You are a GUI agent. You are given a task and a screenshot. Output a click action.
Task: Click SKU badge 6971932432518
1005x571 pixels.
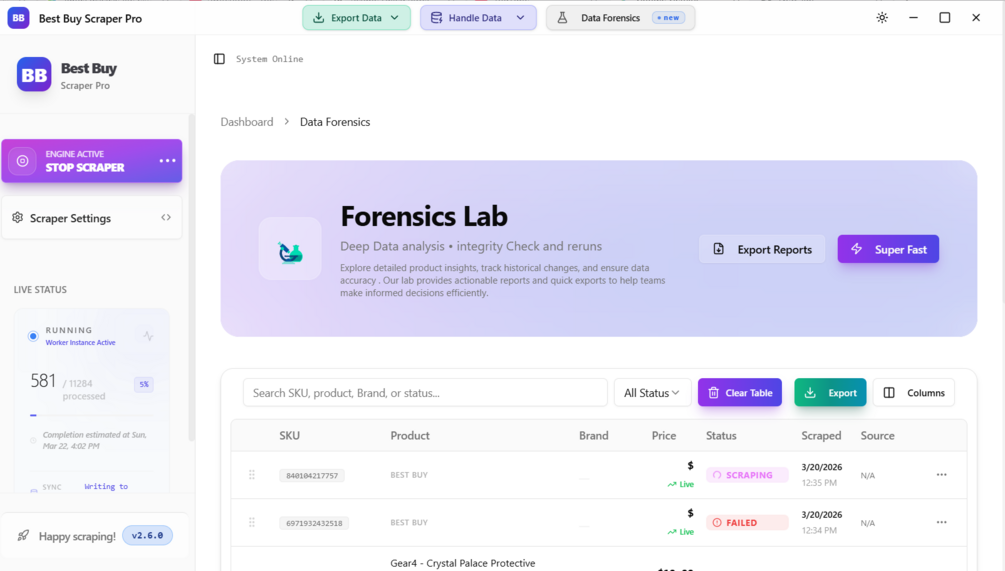point(315,523)
